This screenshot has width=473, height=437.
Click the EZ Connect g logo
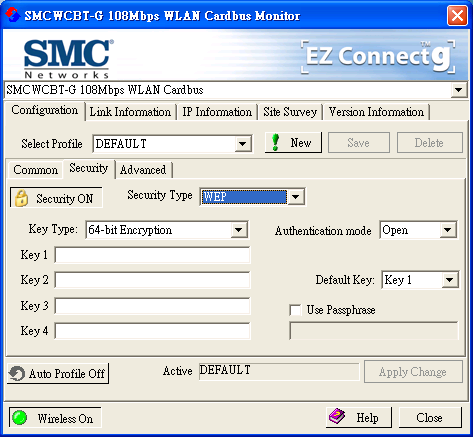[378, 57]
